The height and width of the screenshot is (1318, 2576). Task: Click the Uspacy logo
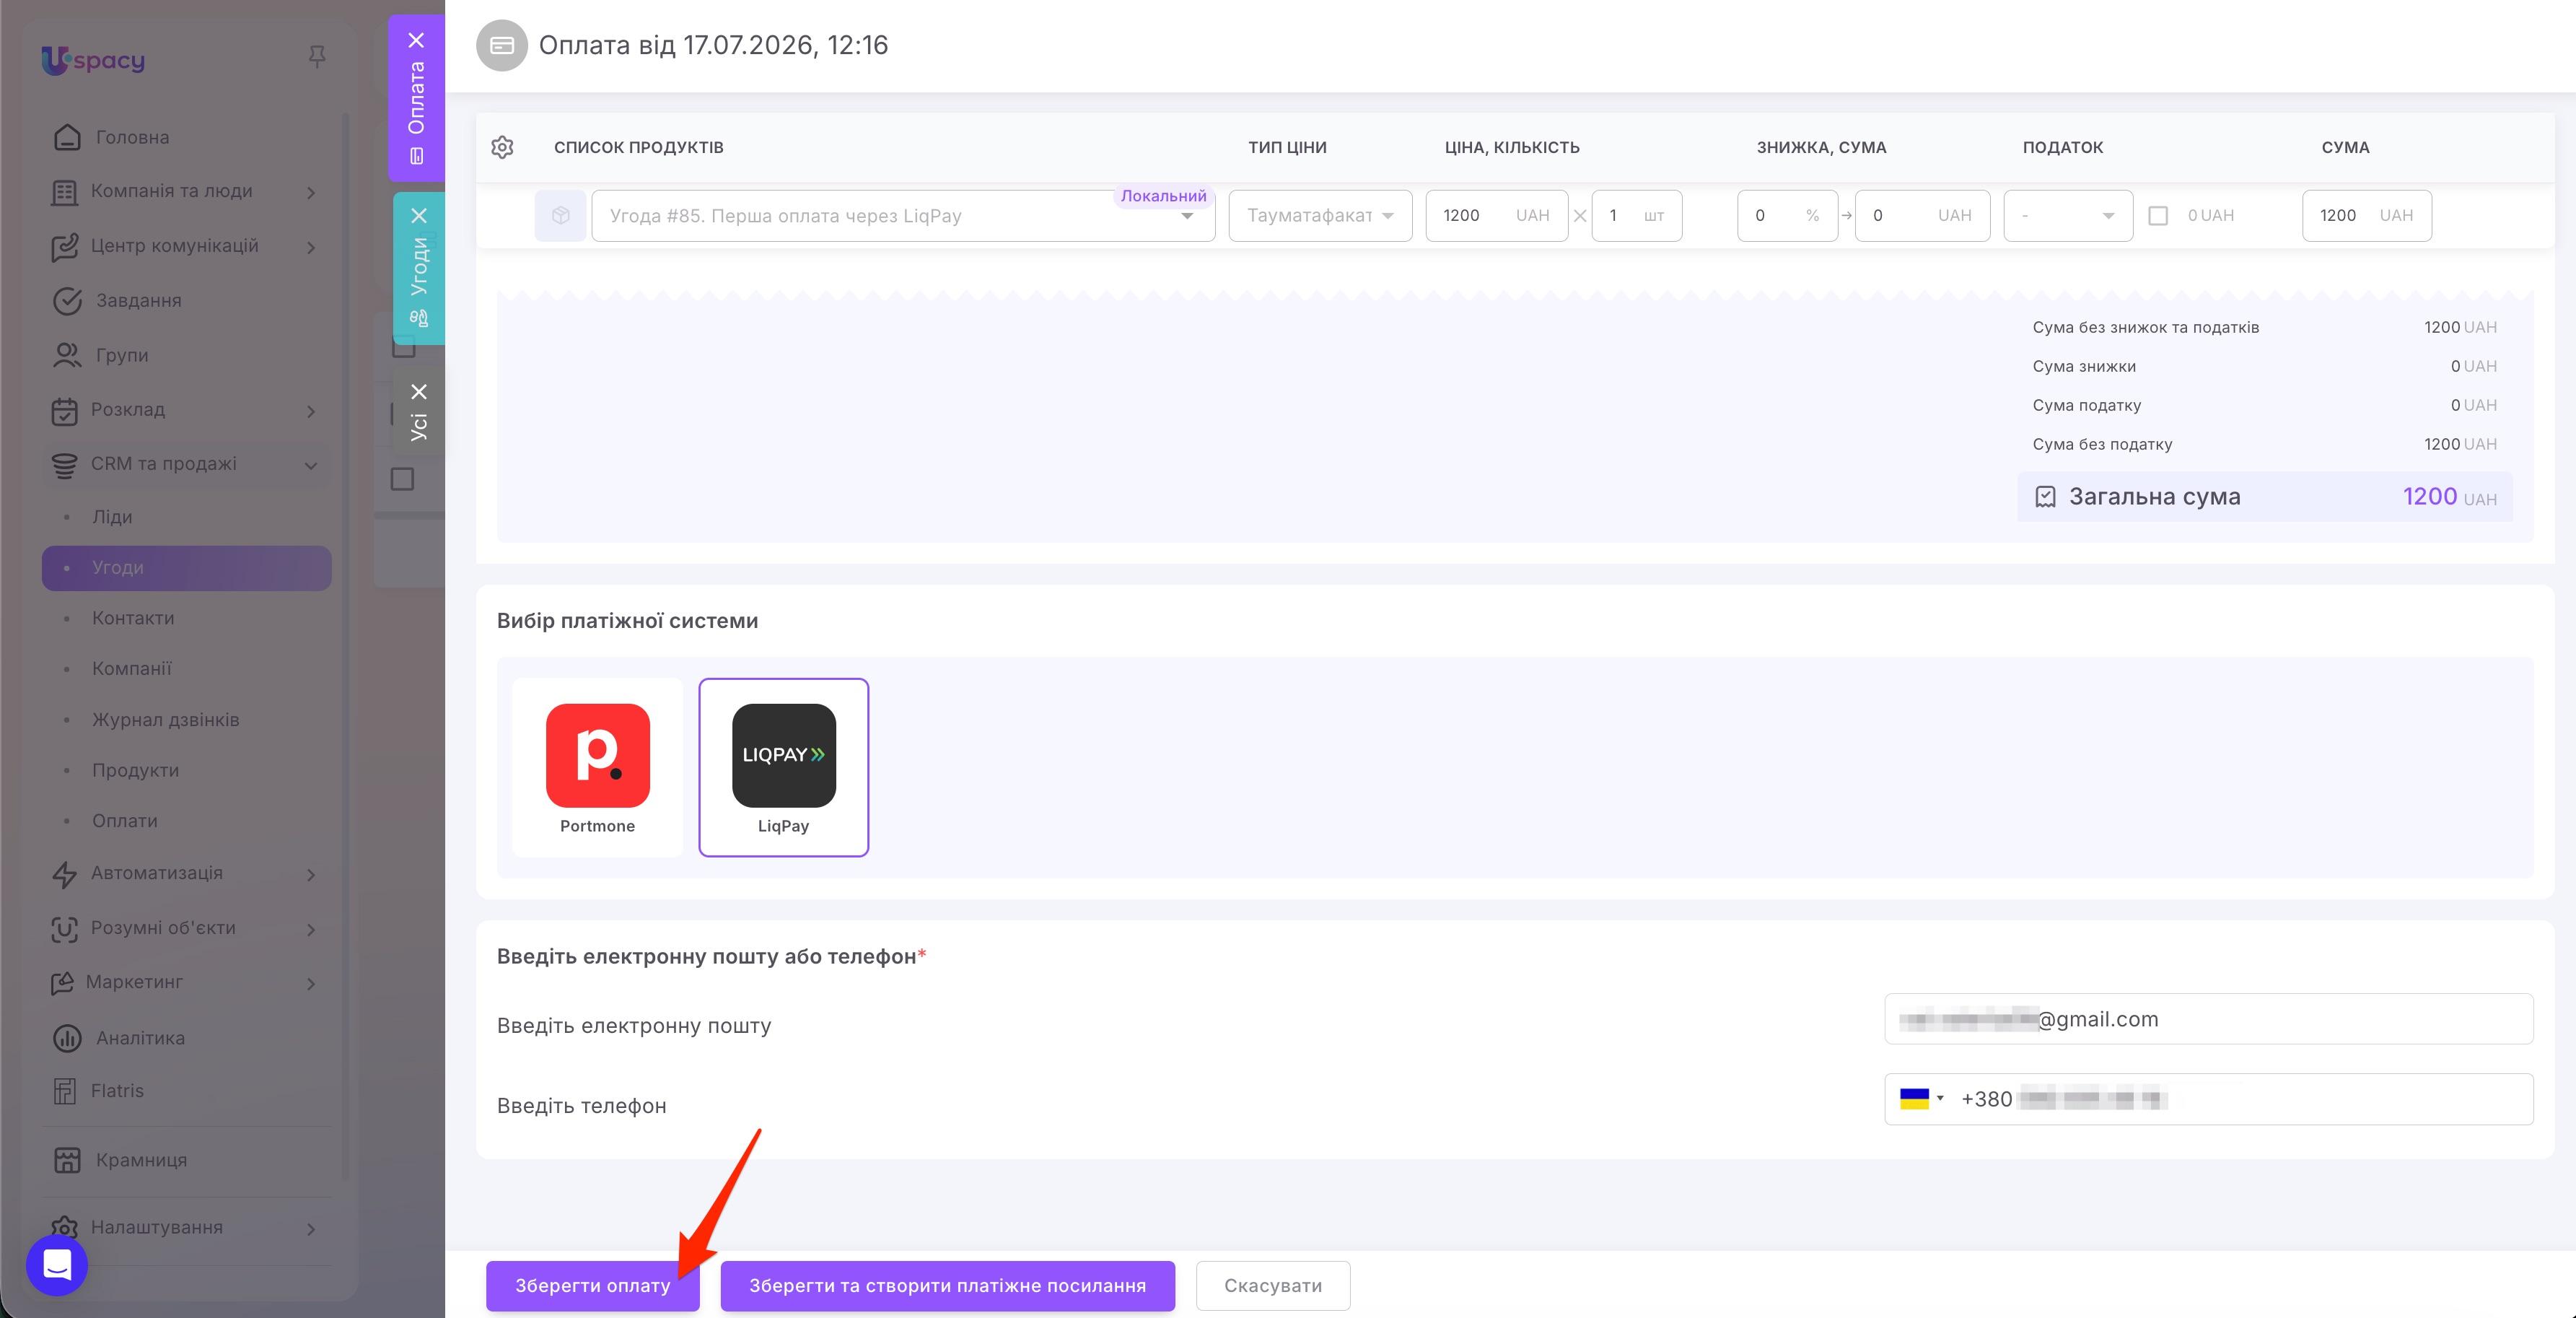(x=93, y=60)
